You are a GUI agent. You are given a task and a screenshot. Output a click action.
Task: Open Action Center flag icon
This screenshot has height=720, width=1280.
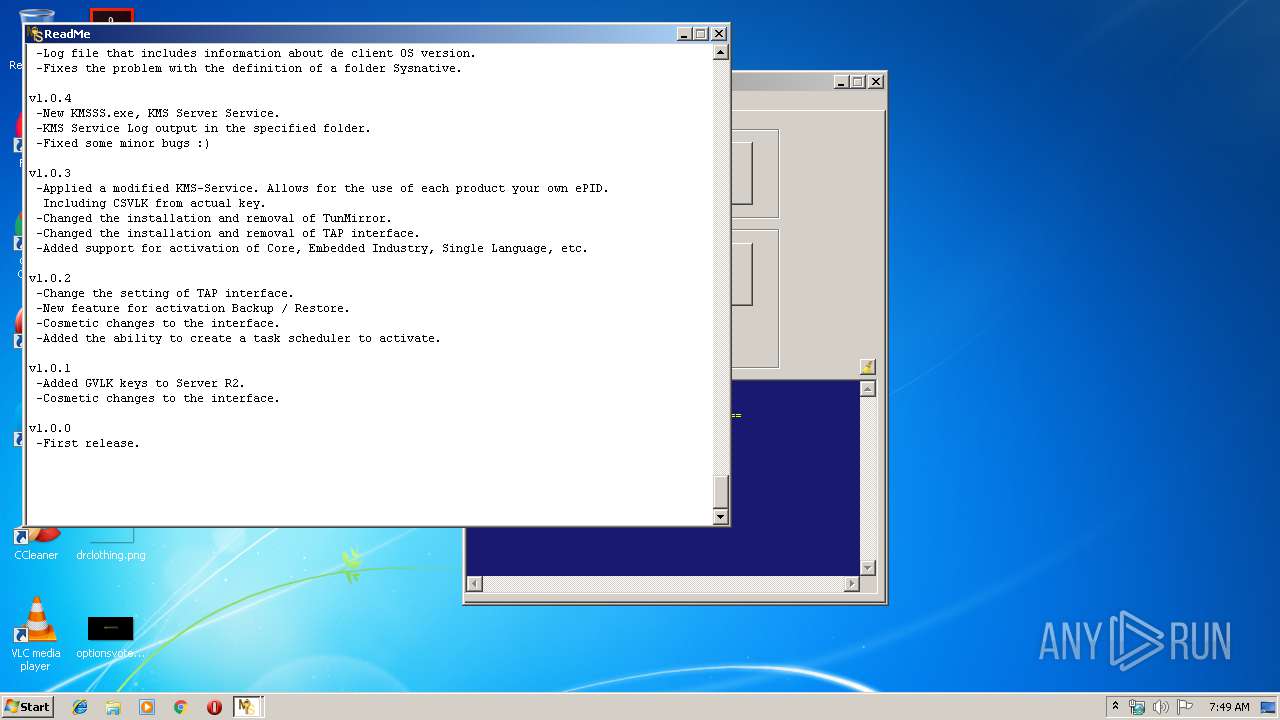click(x=1185, y=707)
